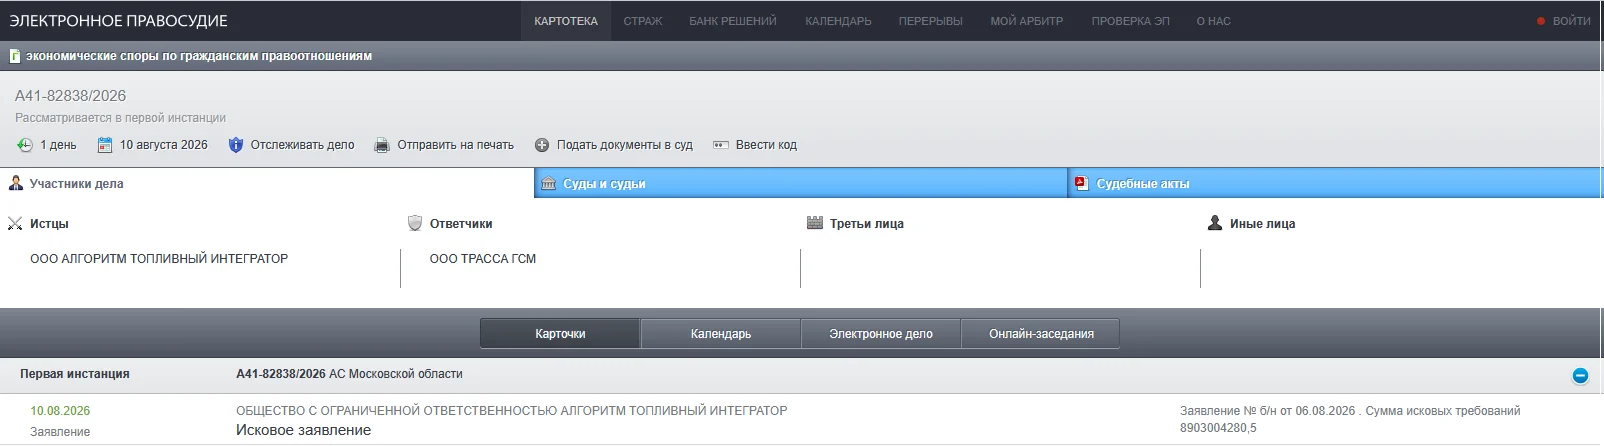The width and height of the screenshot is (1604, 446).
Task: Click the calendar icon next to 10 августа 2026
Action: [x=105, y=145]
